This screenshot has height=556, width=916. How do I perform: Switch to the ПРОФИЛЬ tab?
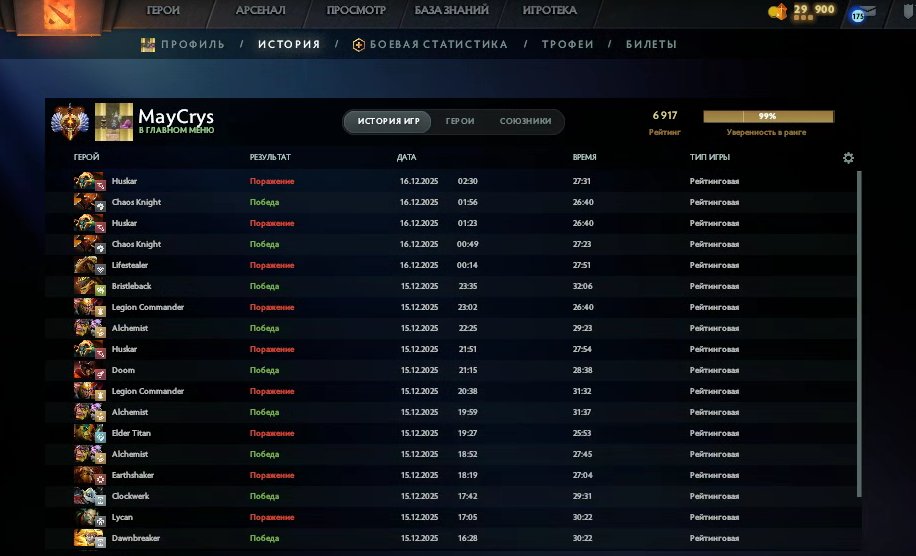(x=193, y=44)
